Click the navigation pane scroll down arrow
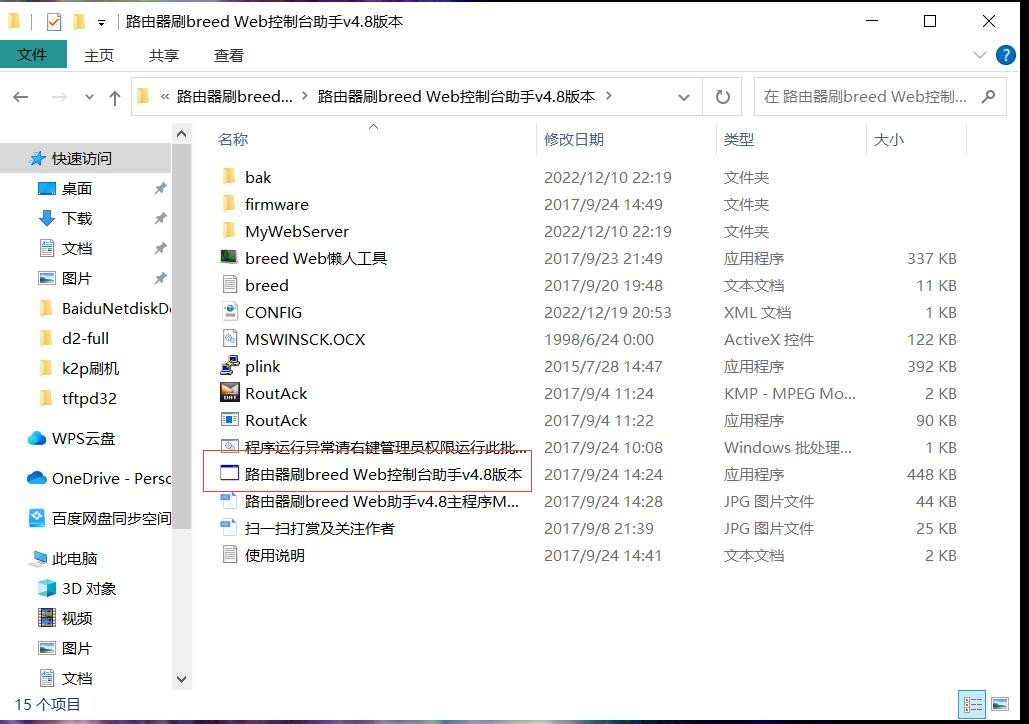 181,679
